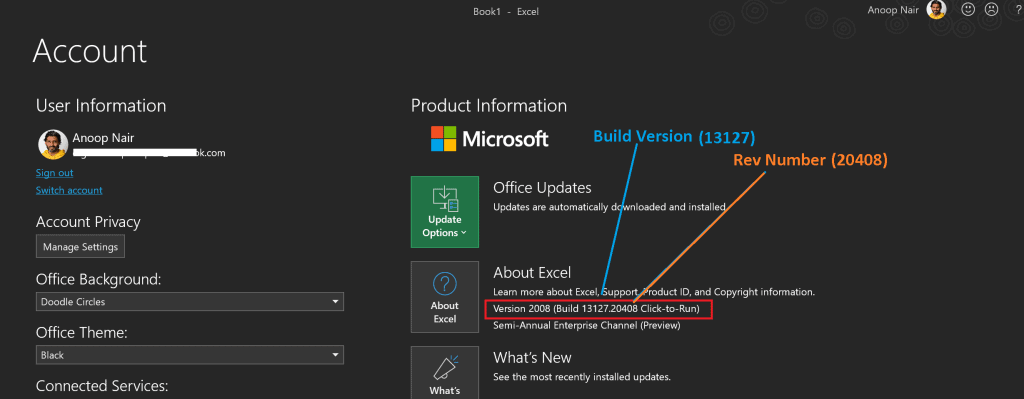Click the Account Privacy heading

tap(88, 222)
